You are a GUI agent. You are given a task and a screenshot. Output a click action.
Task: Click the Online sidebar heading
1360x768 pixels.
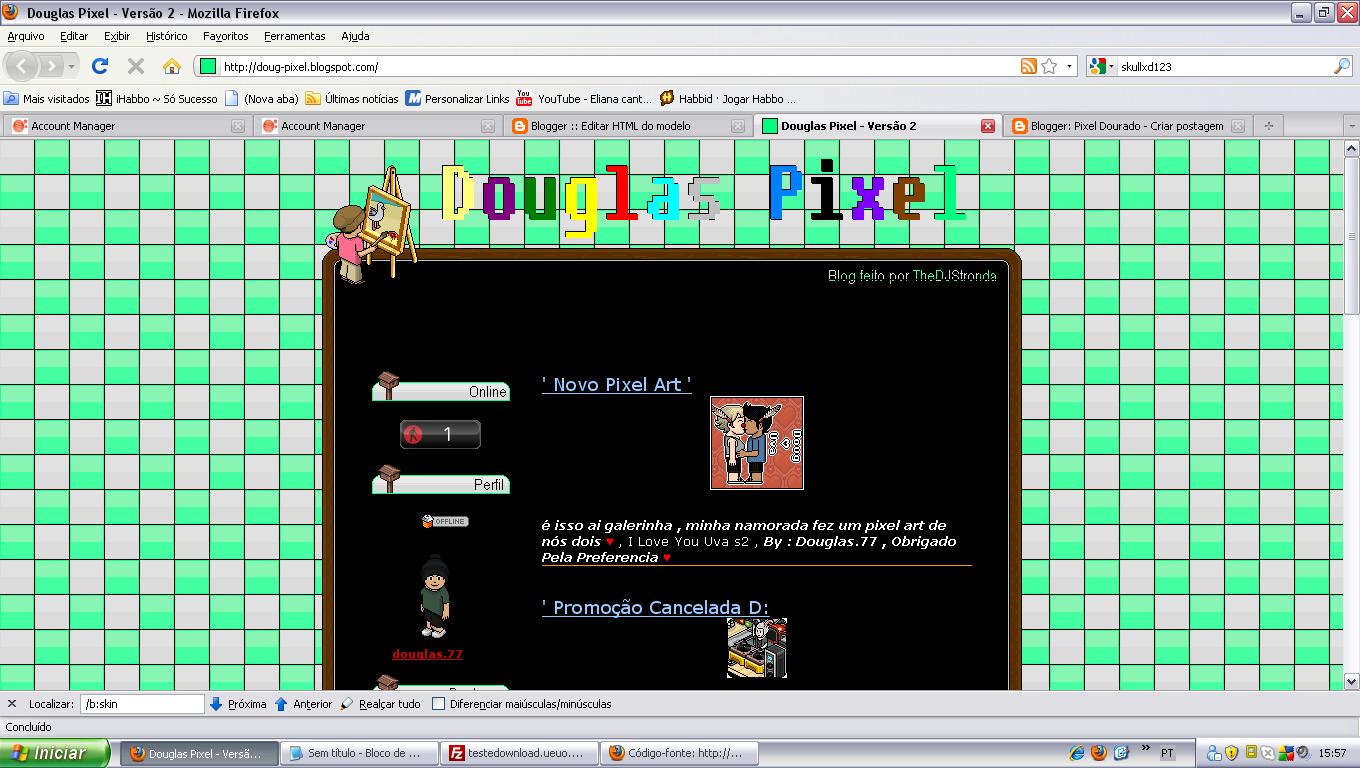coord(441,387)
